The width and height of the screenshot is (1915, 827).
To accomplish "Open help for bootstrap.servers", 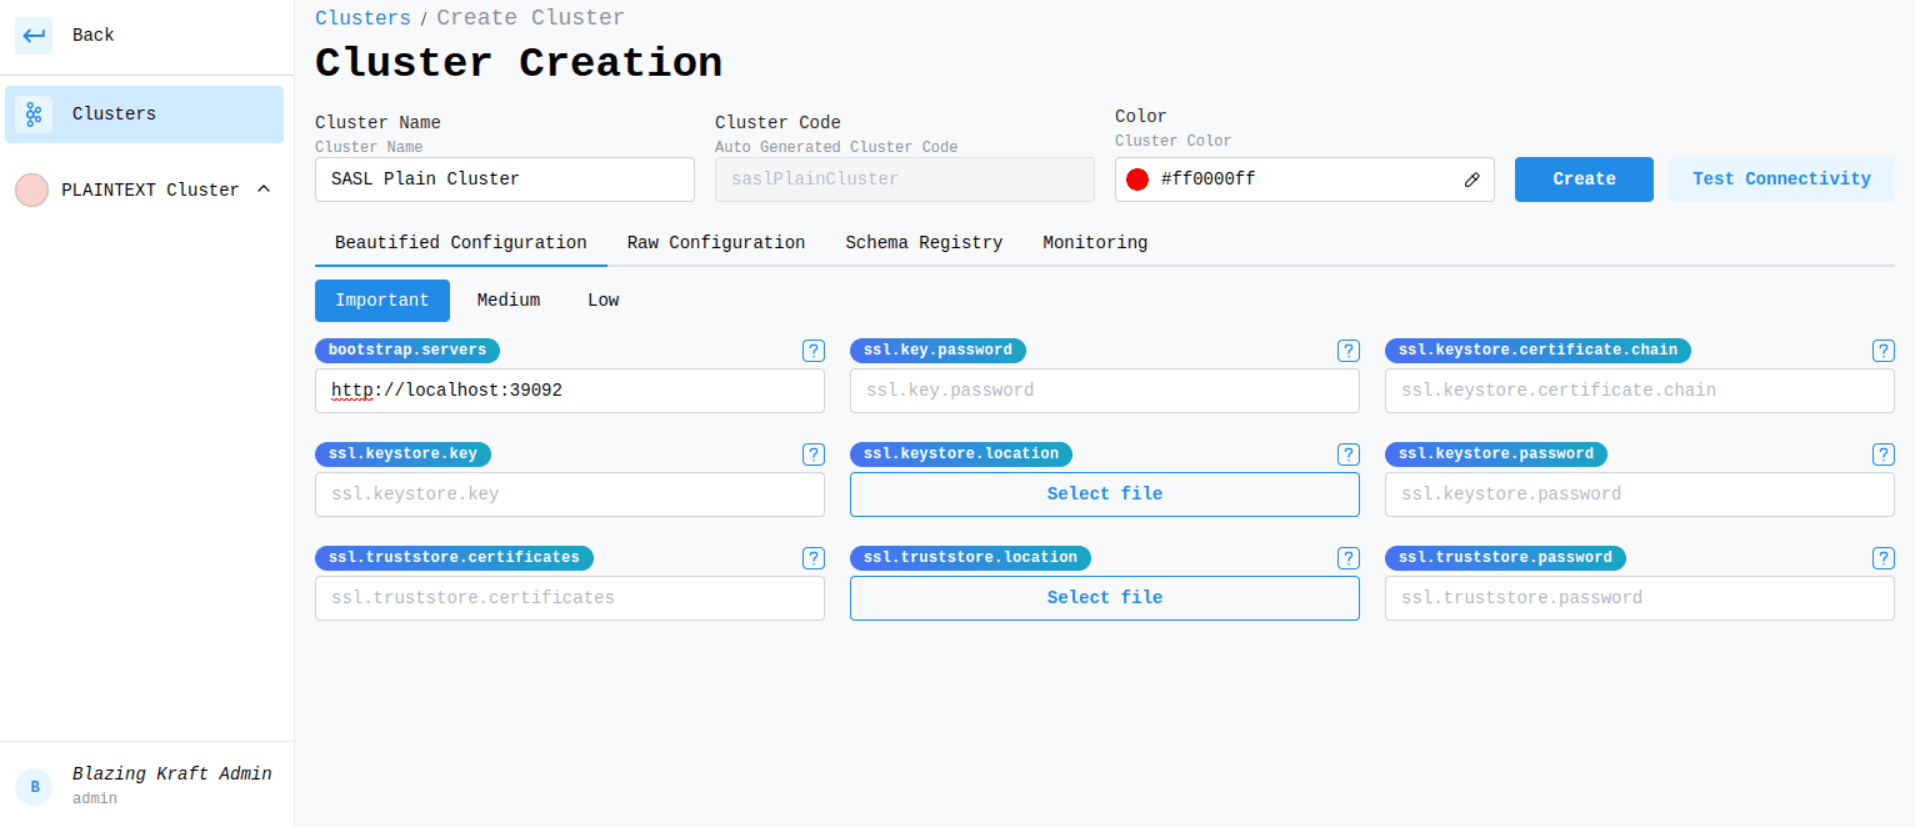I will pyautogui.click(x=813, y=351).
